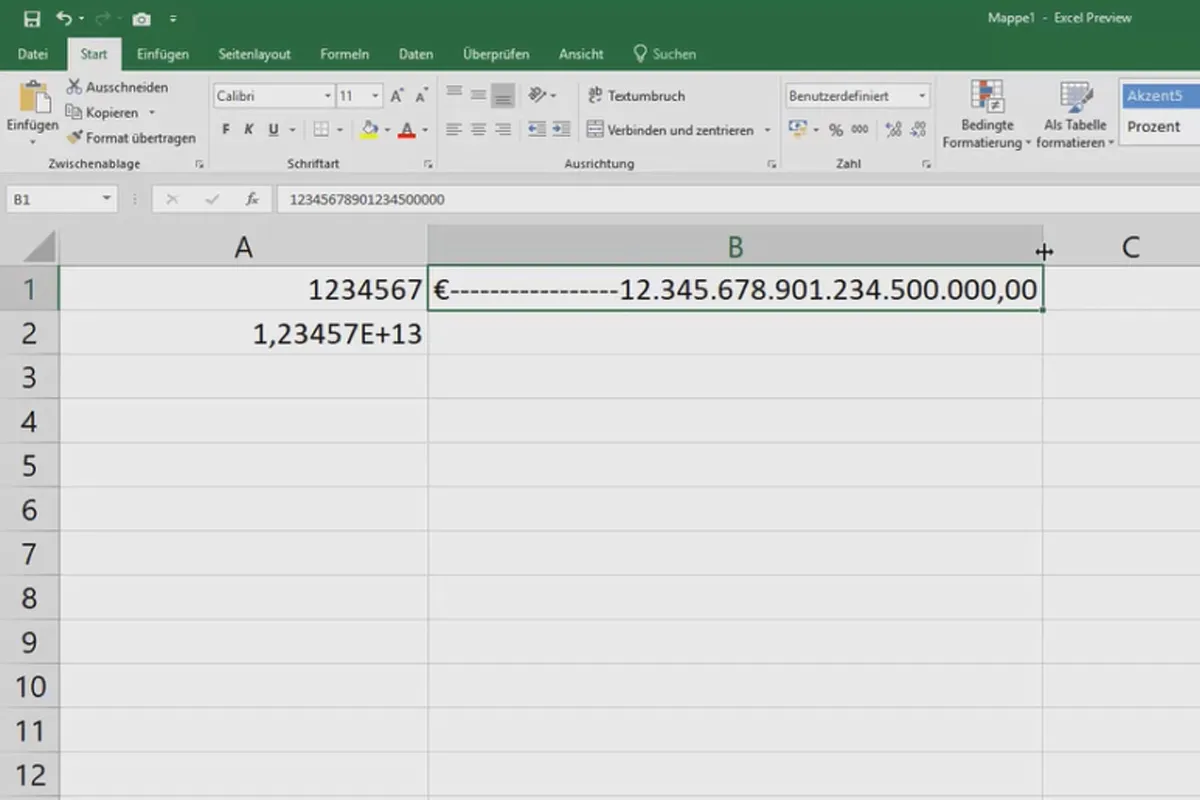Click increase decimal places icon

893,130
